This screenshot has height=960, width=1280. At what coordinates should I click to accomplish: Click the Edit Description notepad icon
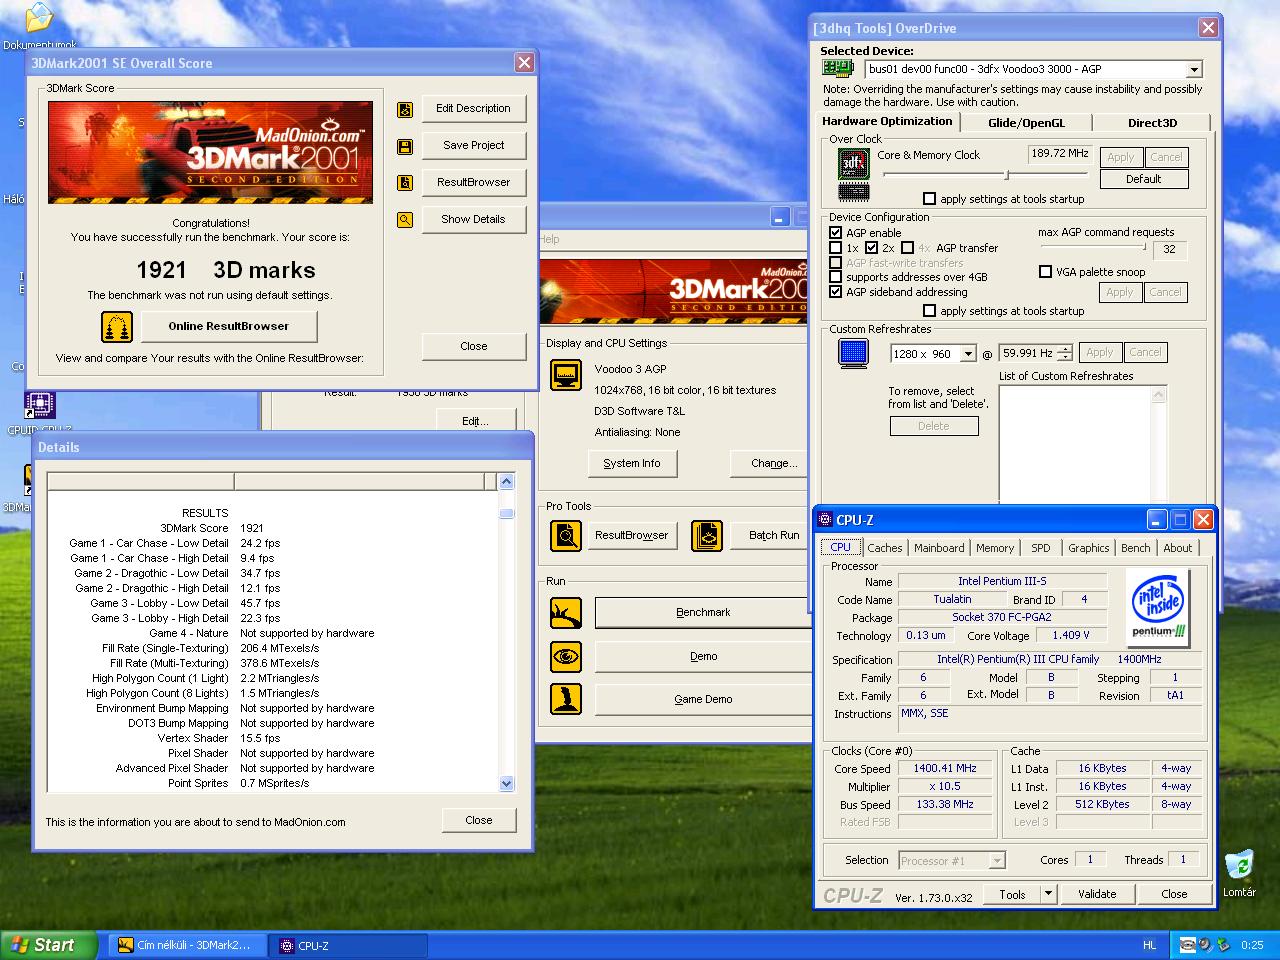point(405,109)
